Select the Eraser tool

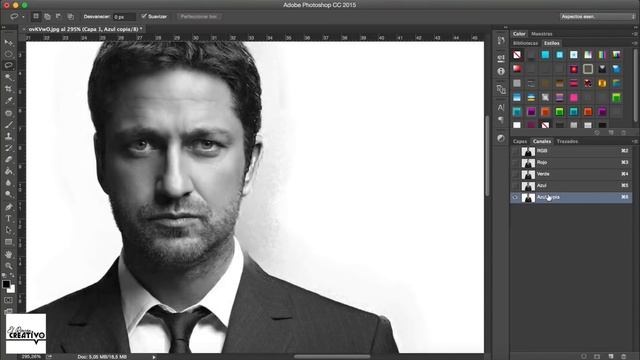(x=8, y=160)
